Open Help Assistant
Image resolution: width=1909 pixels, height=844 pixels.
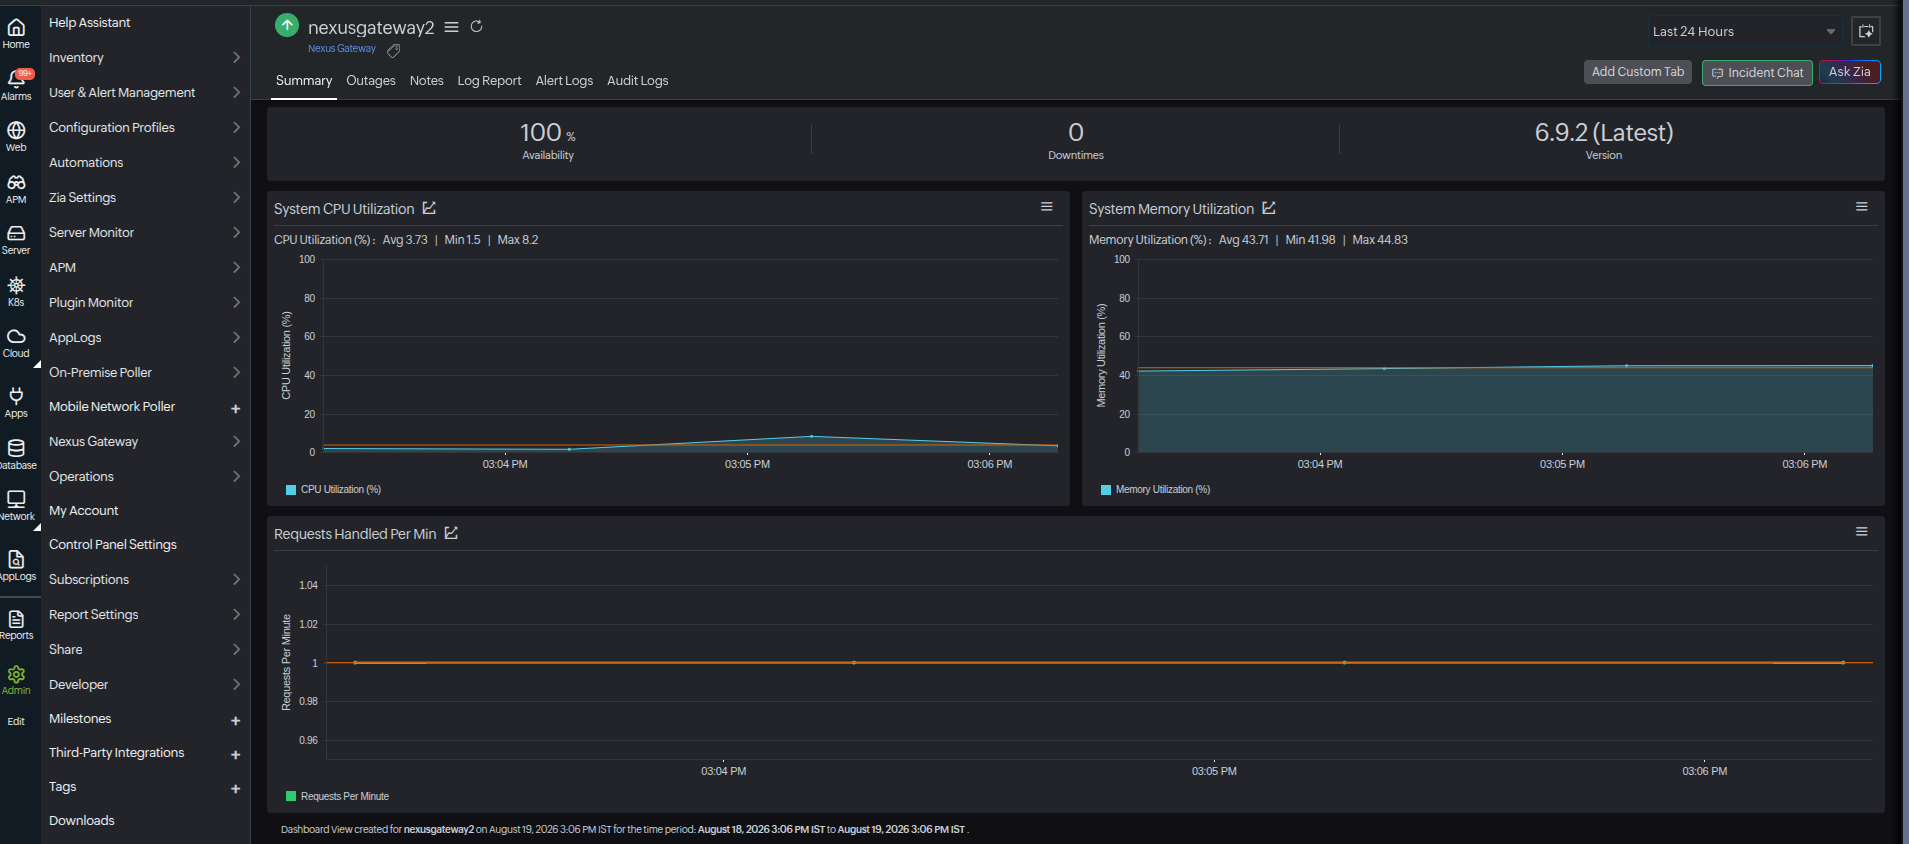click(x=90, y=23)
